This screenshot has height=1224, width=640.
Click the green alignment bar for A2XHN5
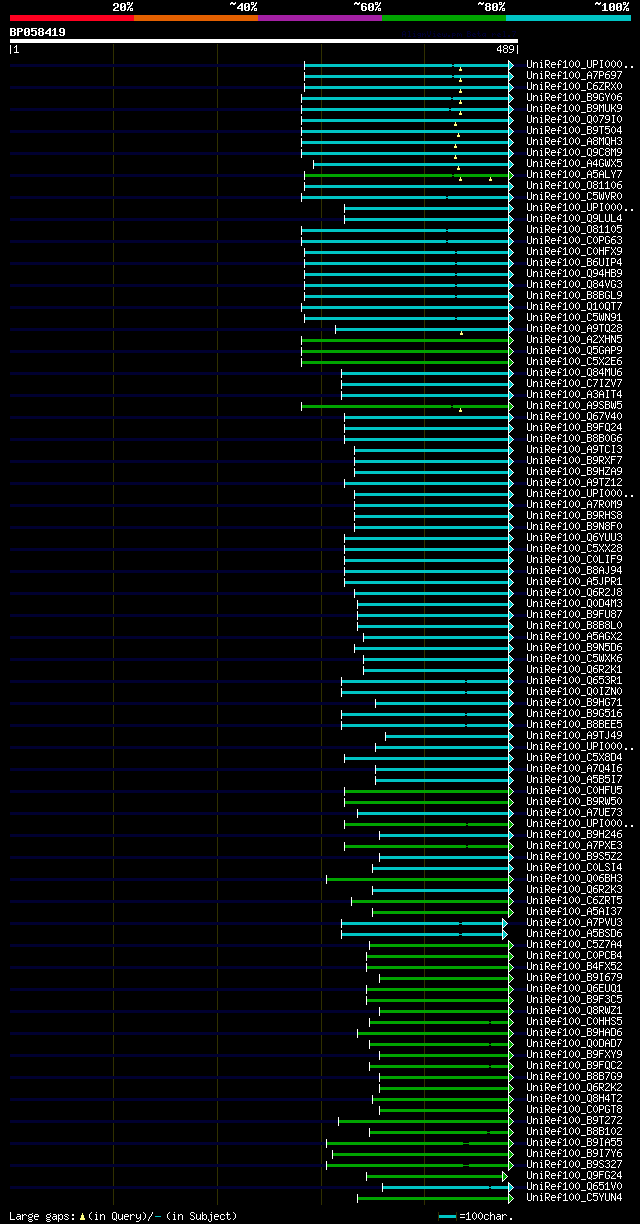pyautogui.click(x=407, y=340)
